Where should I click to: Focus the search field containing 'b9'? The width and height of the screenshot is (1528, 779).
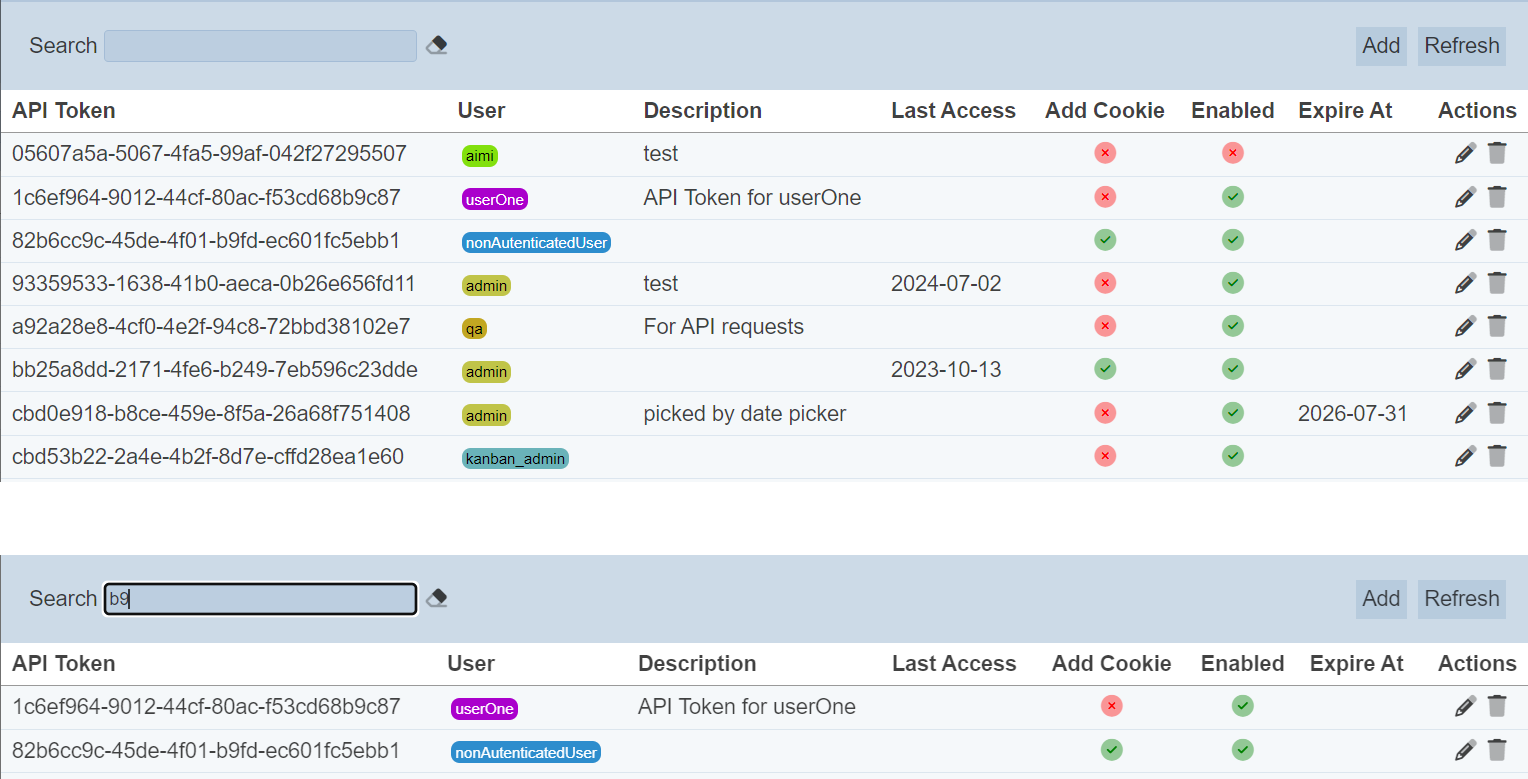[260, 599]
